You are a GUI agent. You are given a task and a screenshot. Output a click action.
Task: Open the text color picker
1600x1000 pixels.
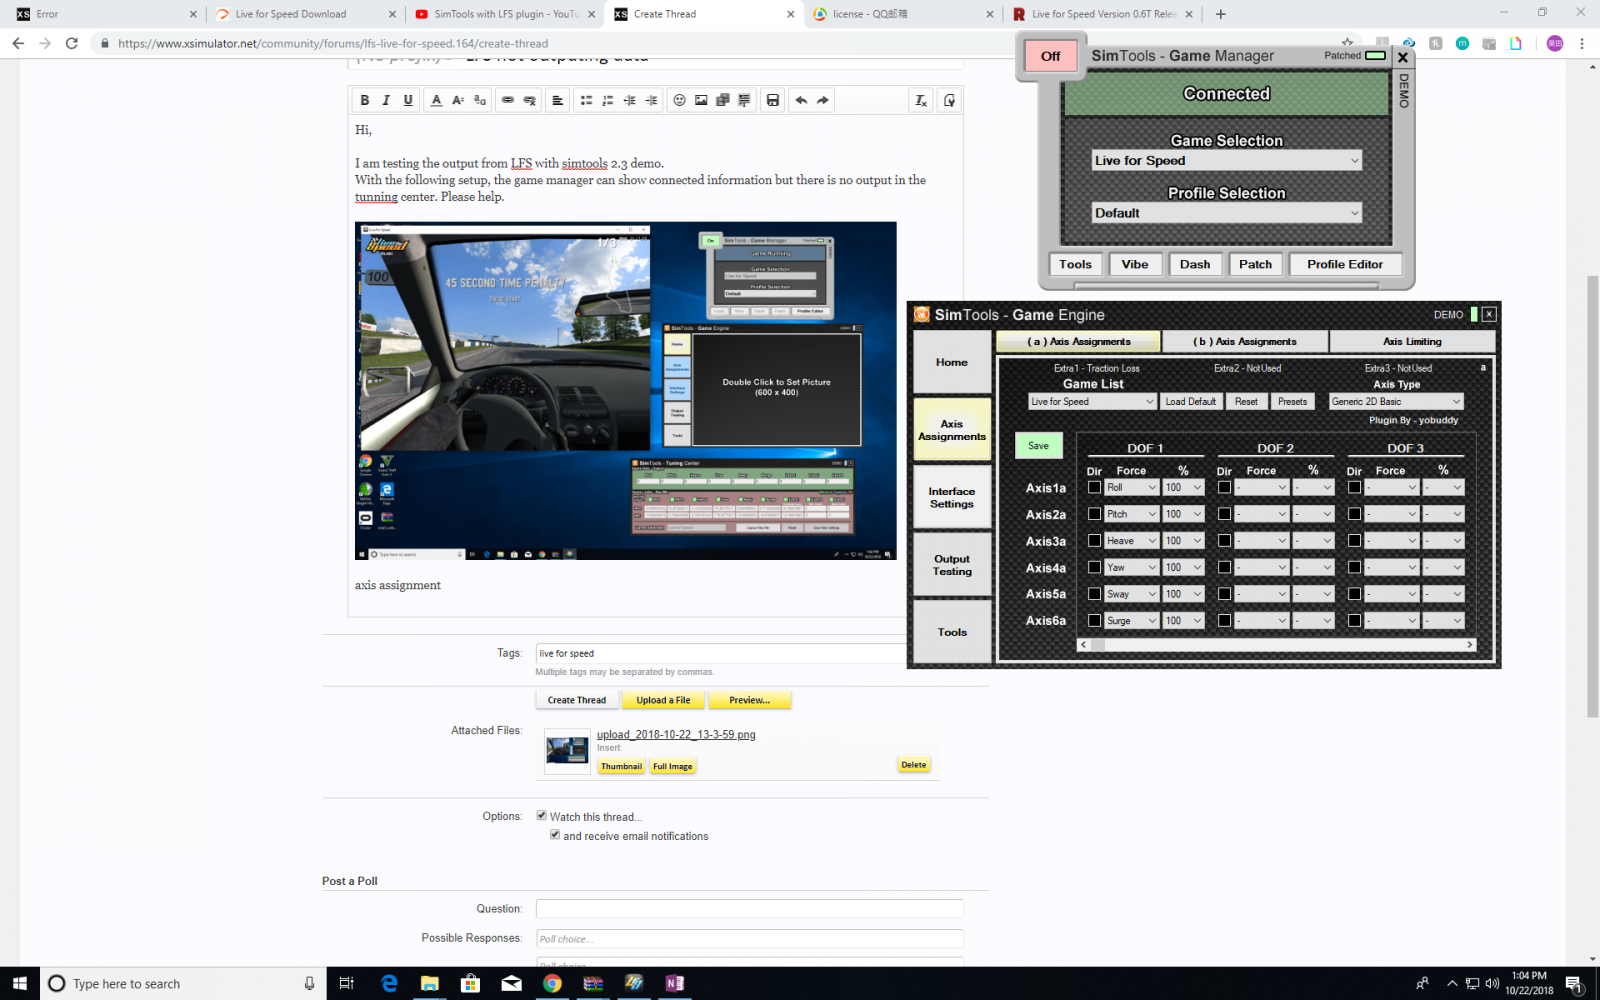tap(436, 100)
